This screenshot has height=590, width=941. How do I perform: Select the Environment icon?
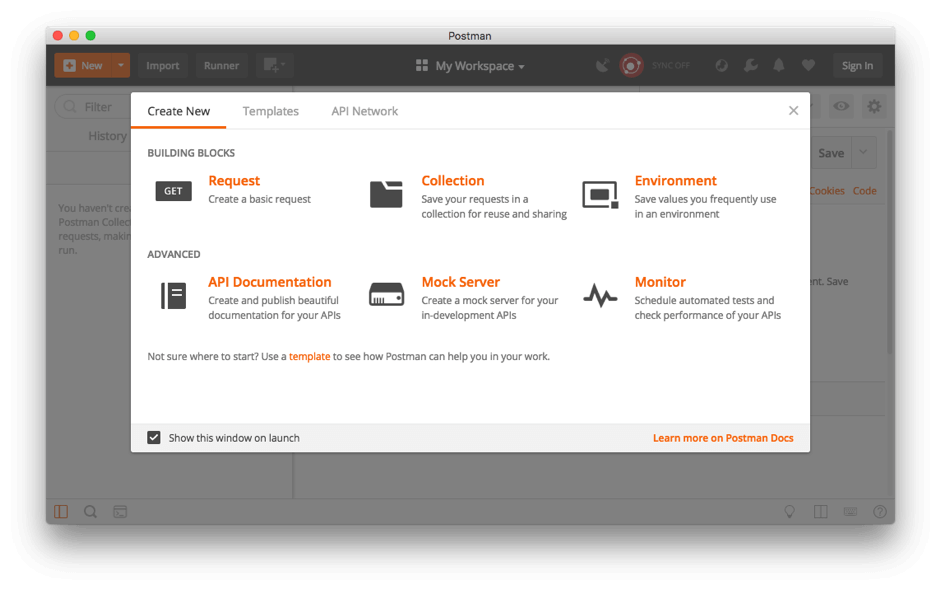click(x=600, y=193)
